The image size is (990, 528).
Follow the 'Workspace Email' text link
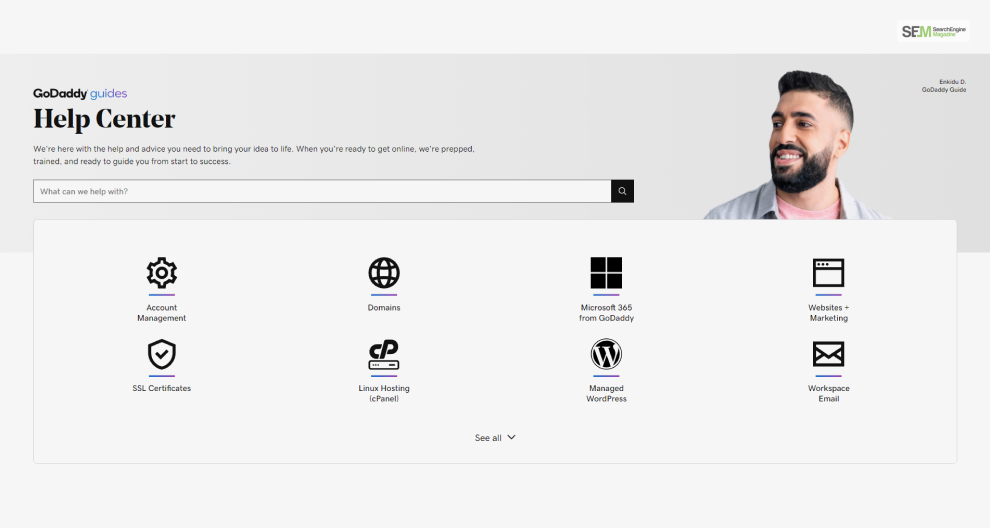pos(828,393)
